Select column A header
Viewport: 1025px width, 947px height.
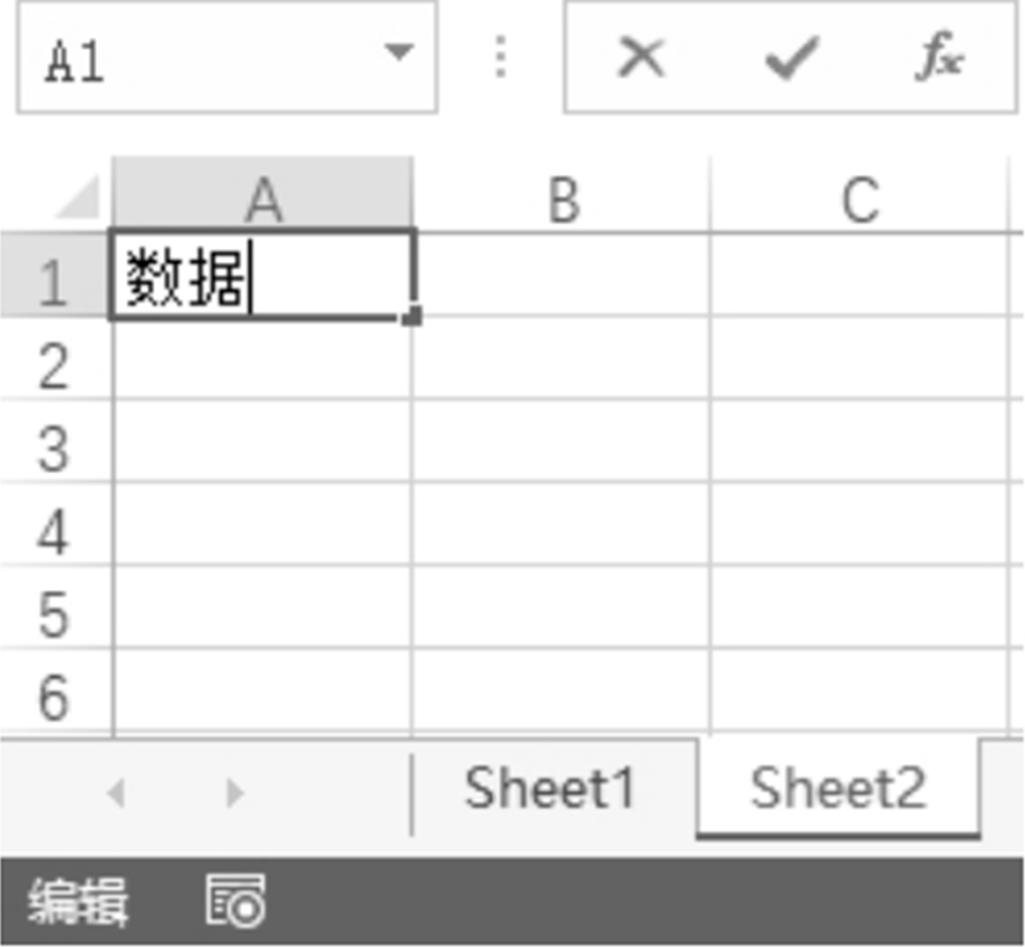pos(262,199)
